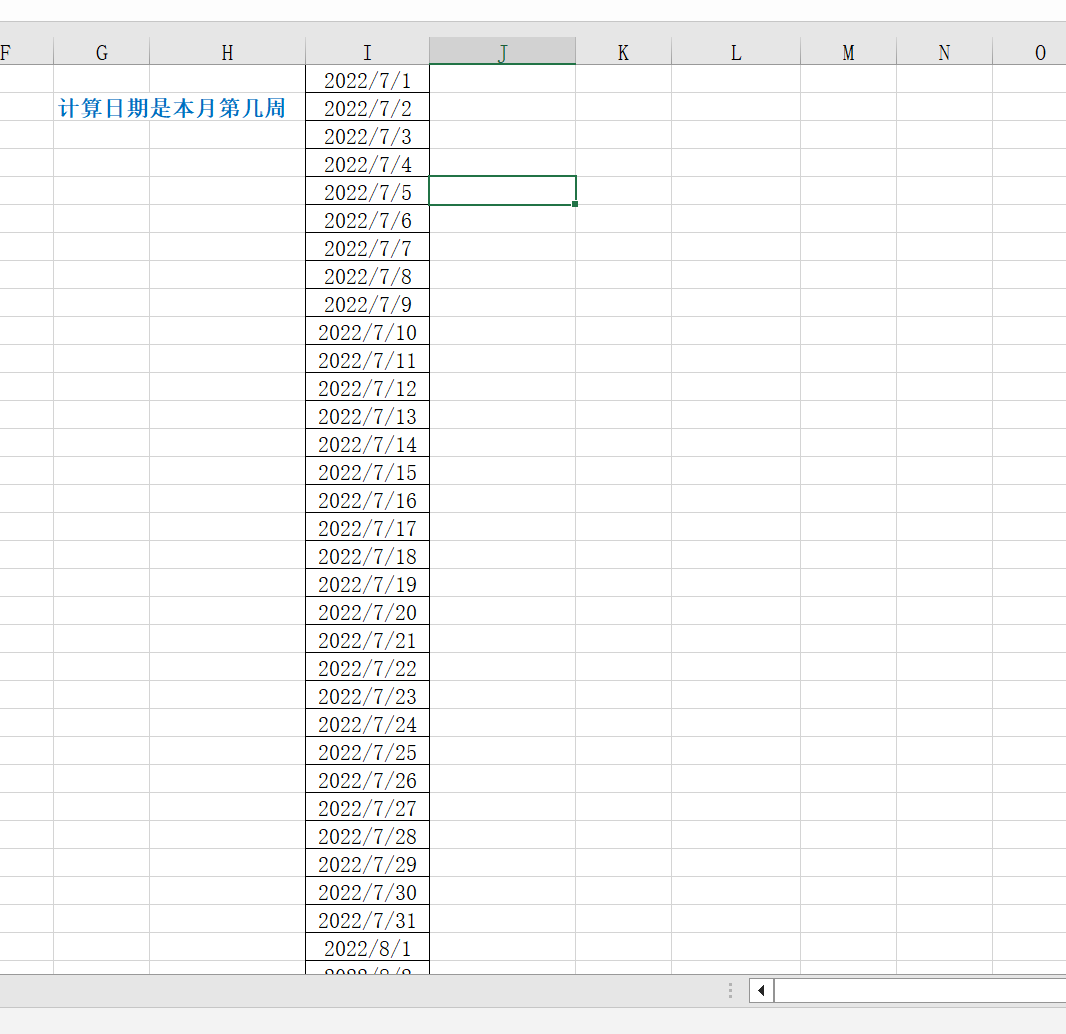The height and width of the screenshot is (1034, 1066).
Task: Select cell containing 2022/7/5
Action: 367,191
